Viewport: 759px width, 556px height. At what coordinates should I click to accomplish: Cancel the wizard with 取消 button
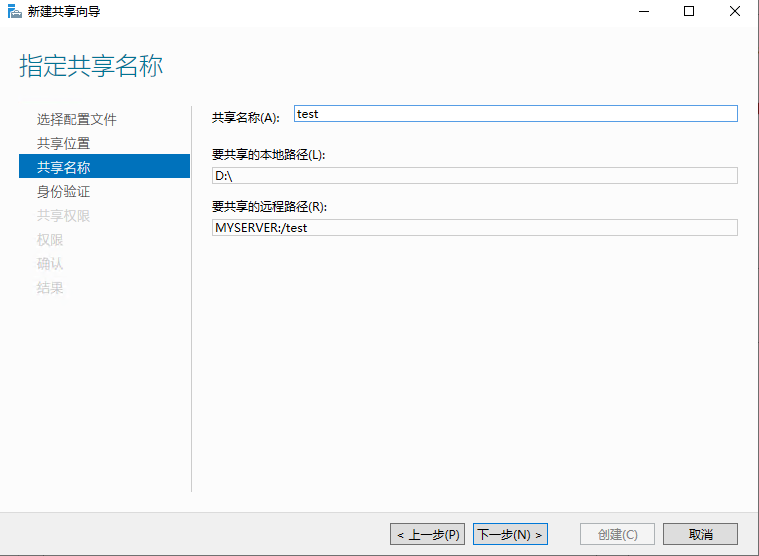point(700,534)
